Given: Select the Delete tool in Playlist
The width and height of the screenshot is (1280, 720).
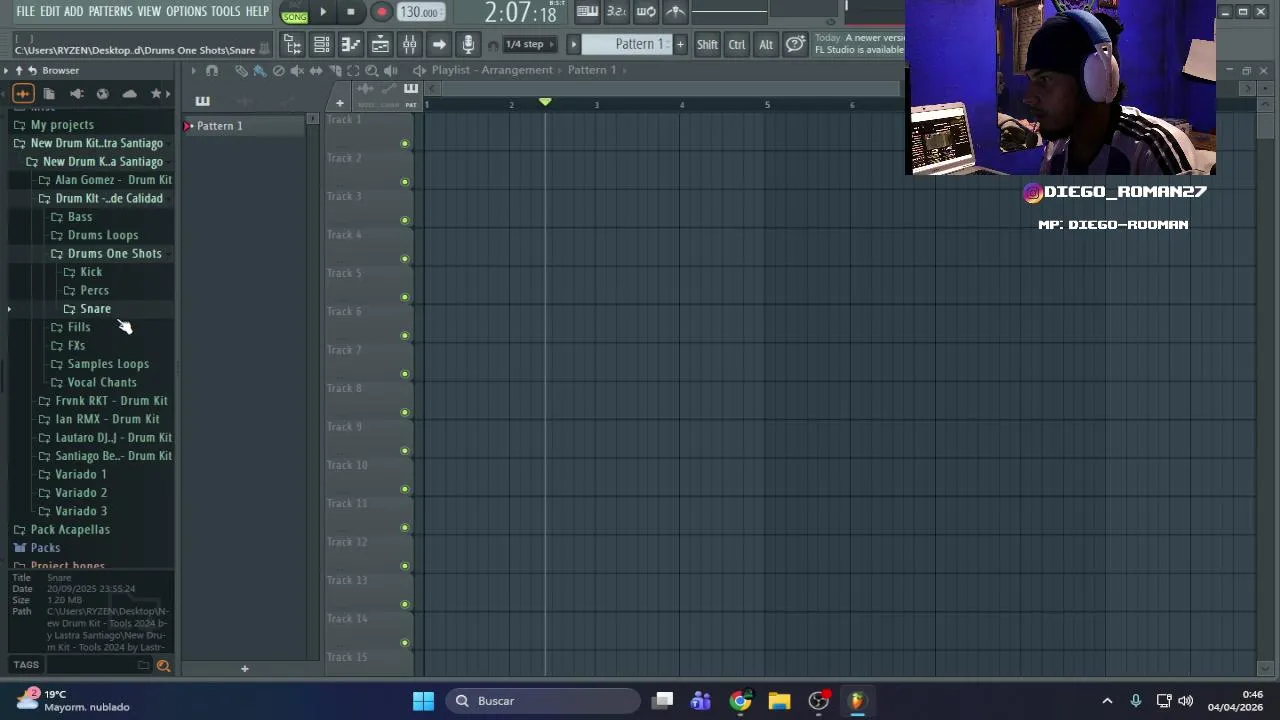Looking at the screenshot, I should 279,70.
